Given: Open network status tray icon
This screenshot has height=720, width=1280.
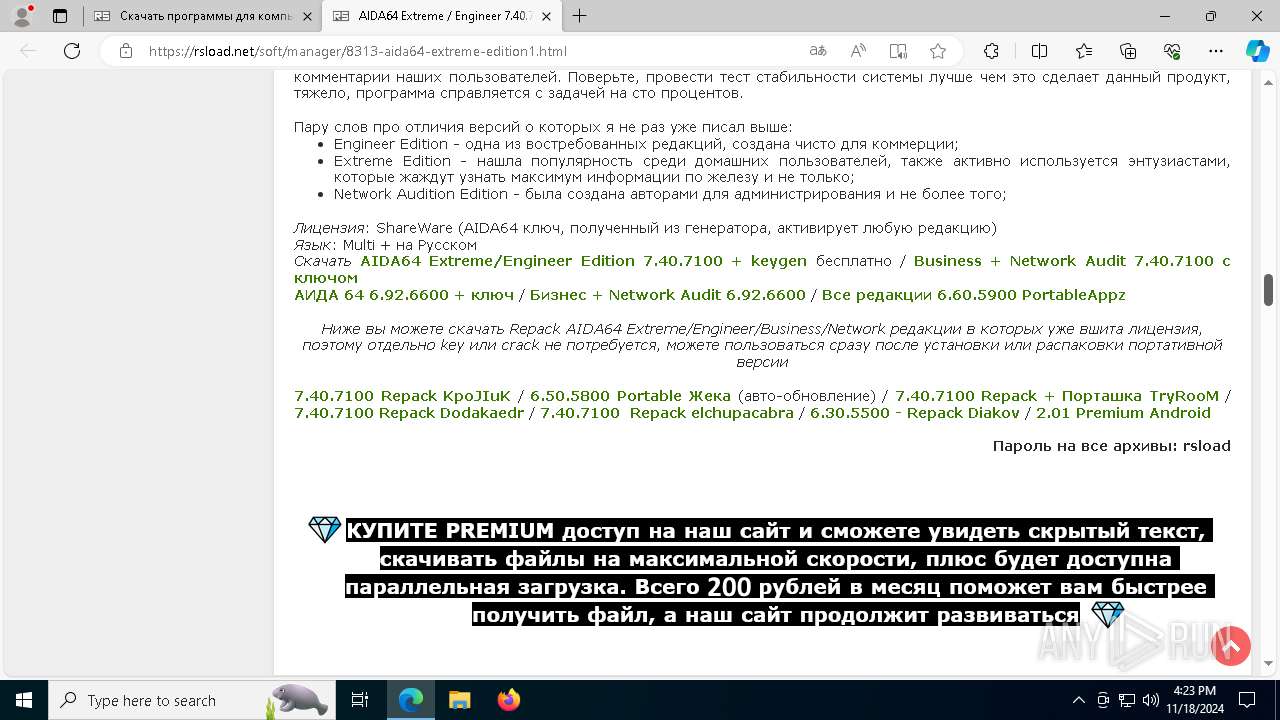Looking at the screenshot, I should point(1127,700).
